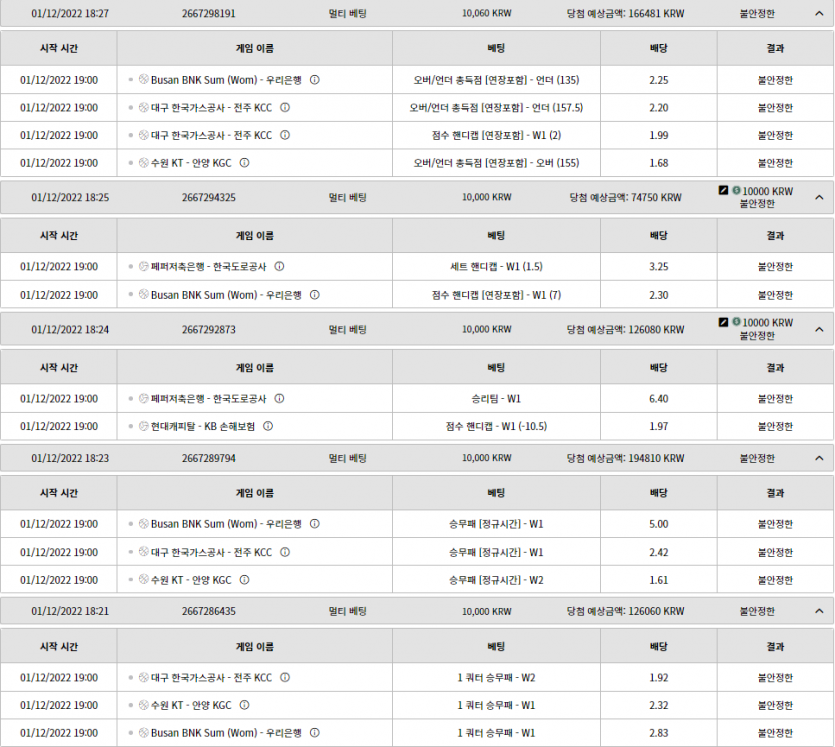Click bet cell 언더 (135)
Viewport: 835px width, 747px height.
tap(496, 80)
